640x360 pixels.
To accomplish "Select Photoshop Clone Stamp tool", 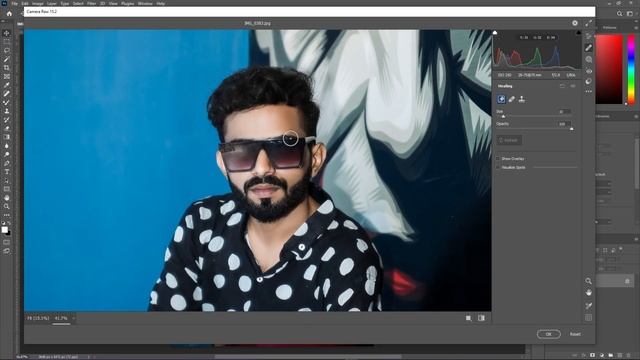I will pos(7,111).
